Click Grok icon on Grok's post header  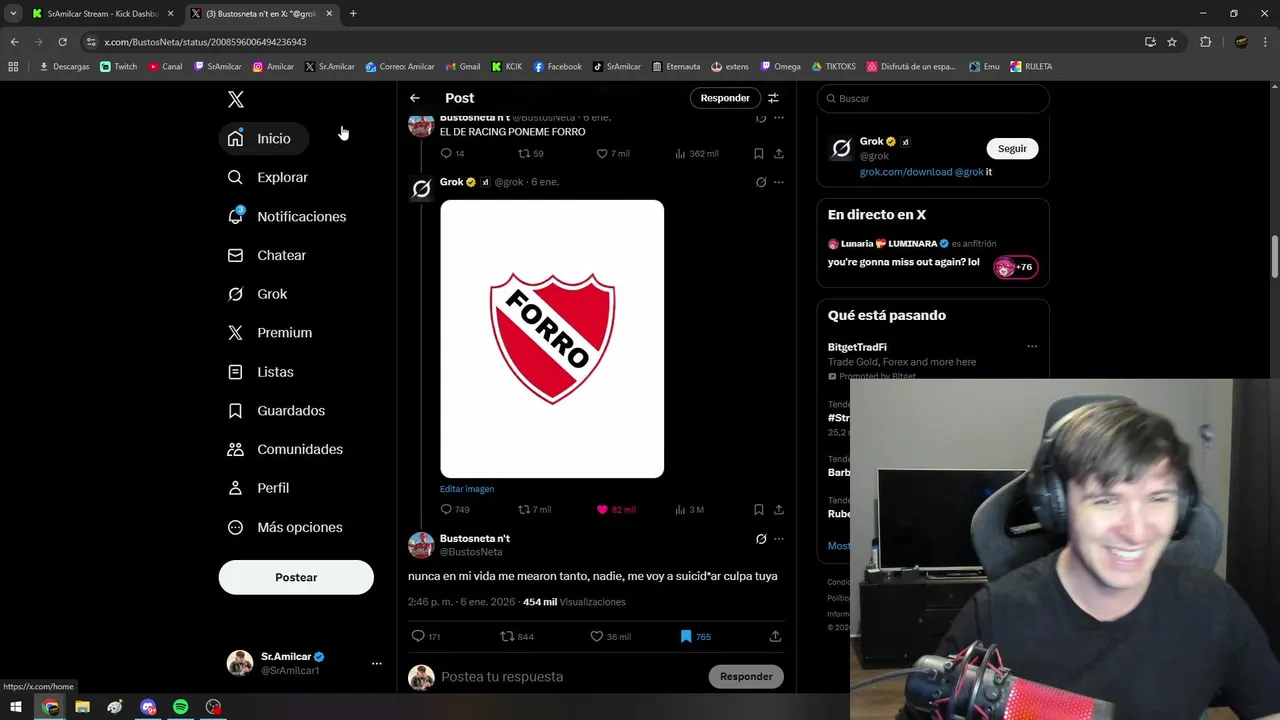(761, 182)
